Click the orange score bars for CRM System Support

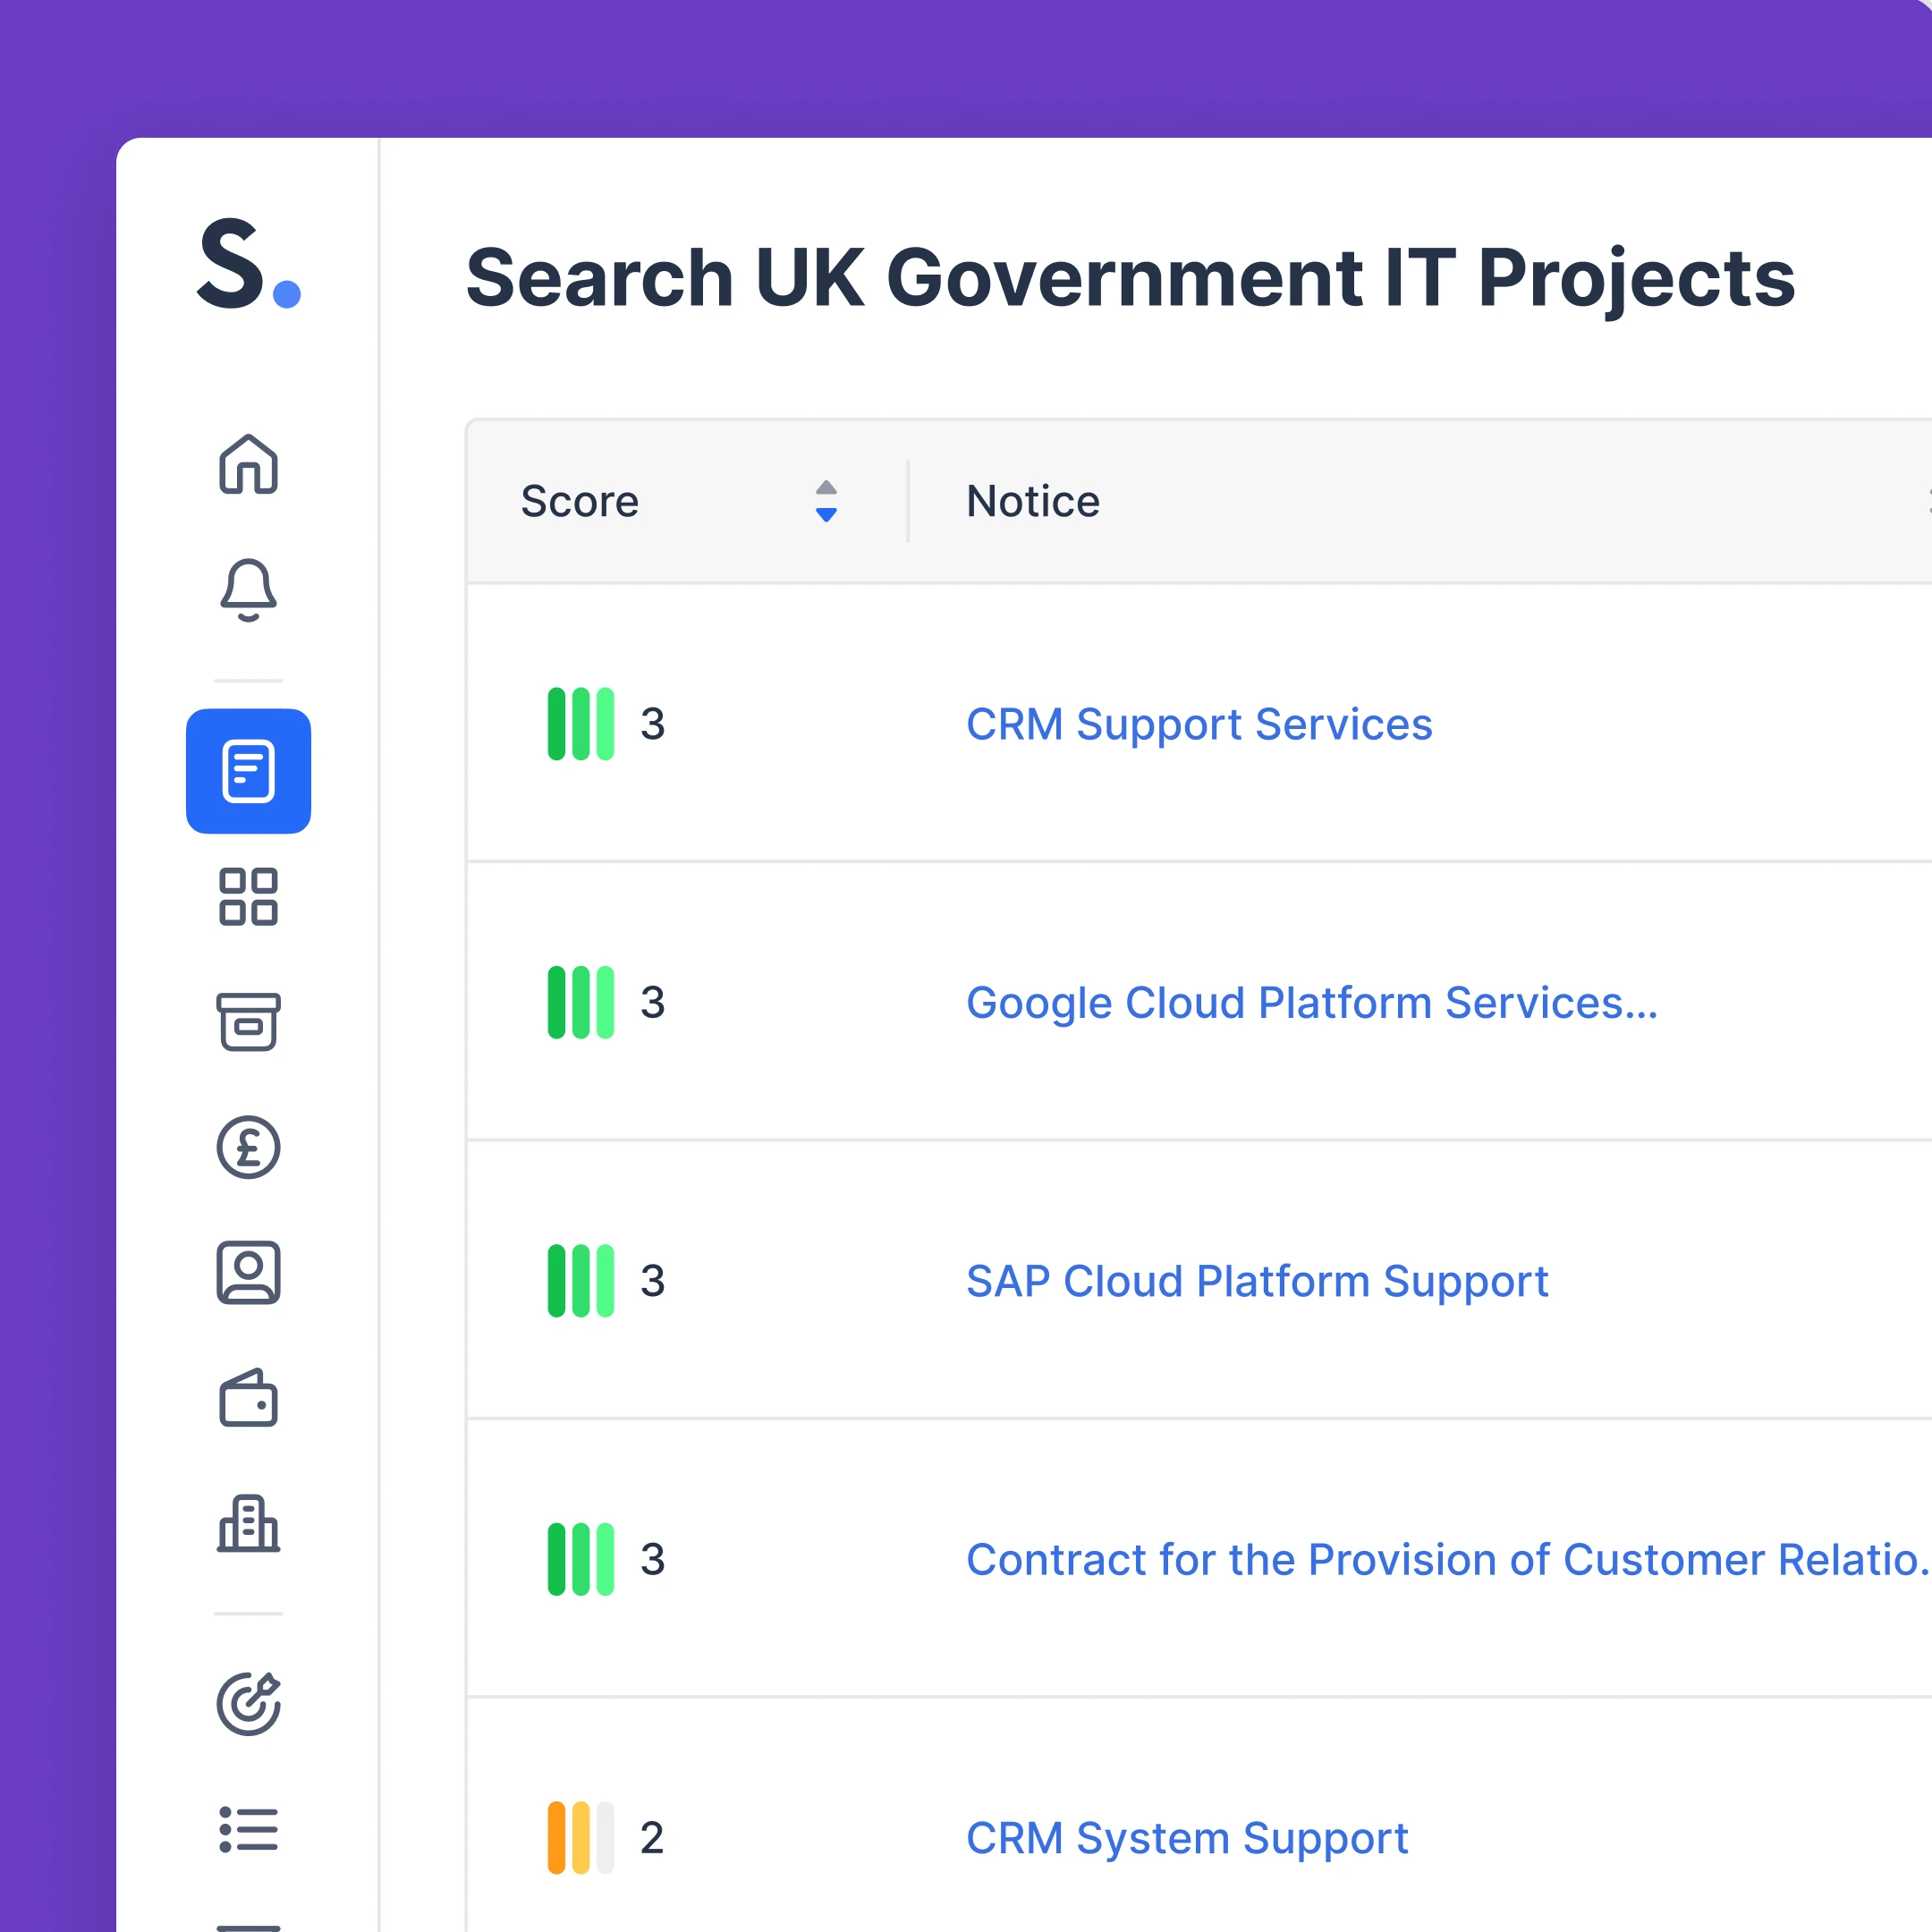click(x=581, y=1838)
